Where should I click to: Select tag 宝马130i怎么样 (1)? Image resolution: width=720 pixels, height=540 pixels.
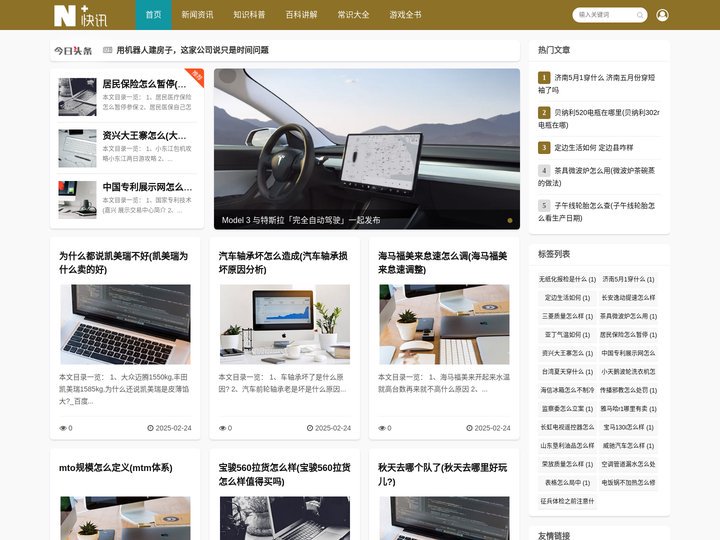(x=628, y=427)
